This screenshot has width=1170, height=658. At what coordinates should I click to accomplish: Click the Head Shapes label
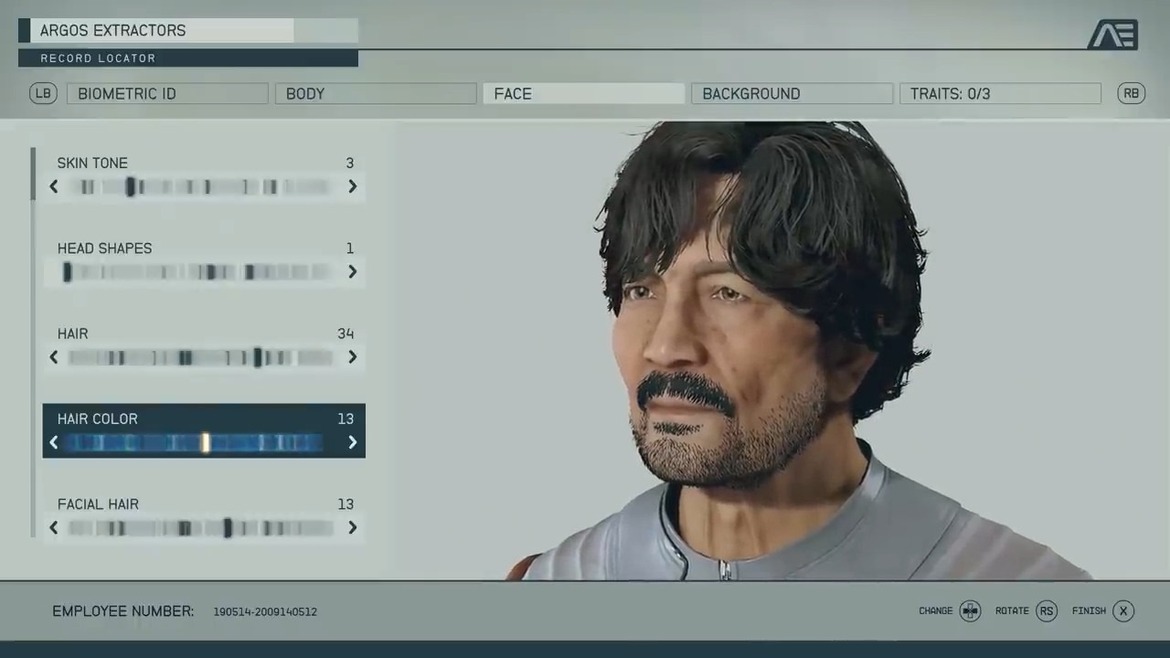104,248
